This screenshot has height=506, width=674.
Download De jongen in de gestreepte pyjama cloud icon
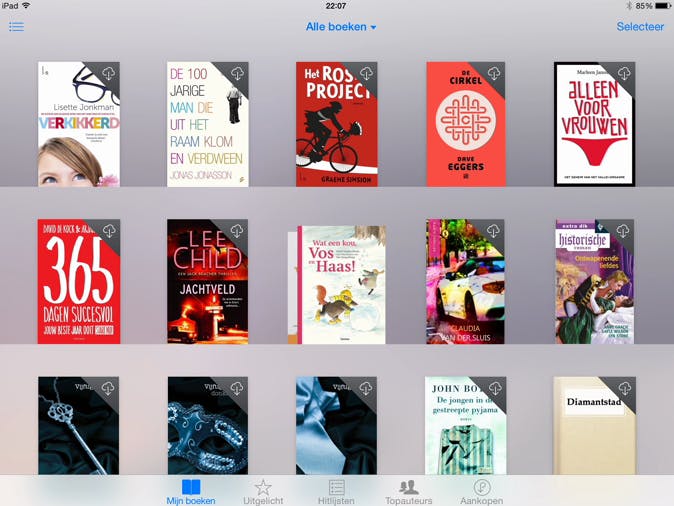click(495, 388)
